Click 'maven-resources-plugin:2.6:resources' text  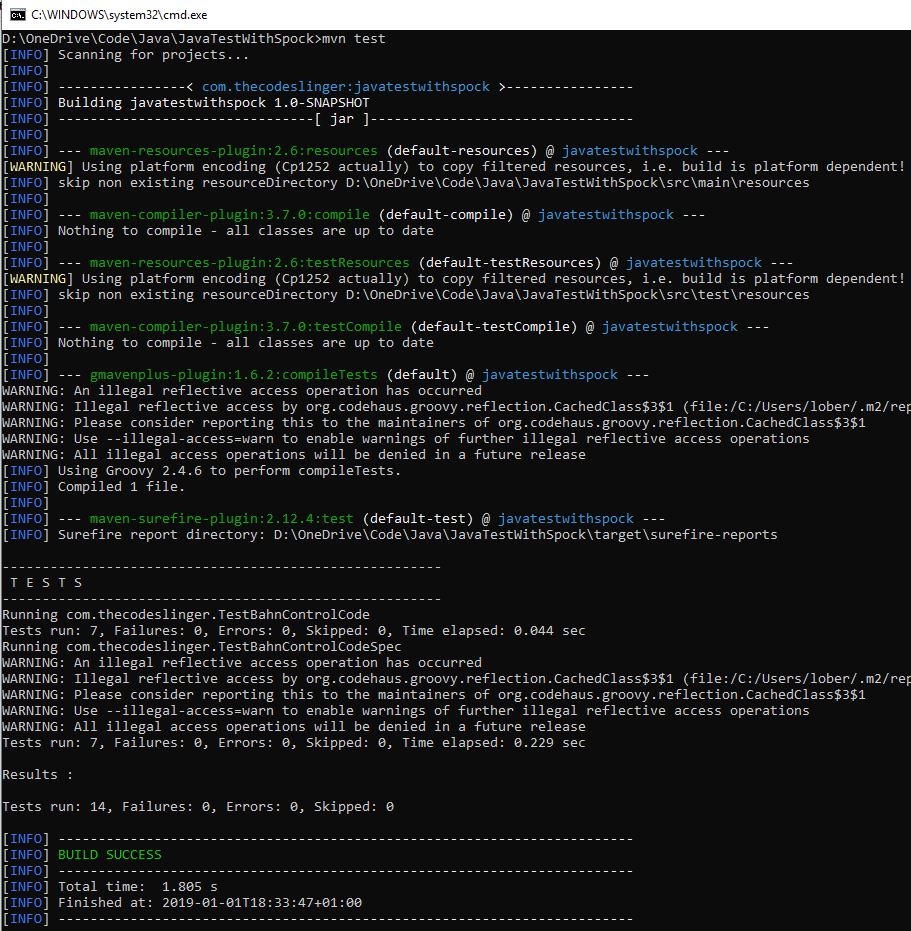(233, 151)
